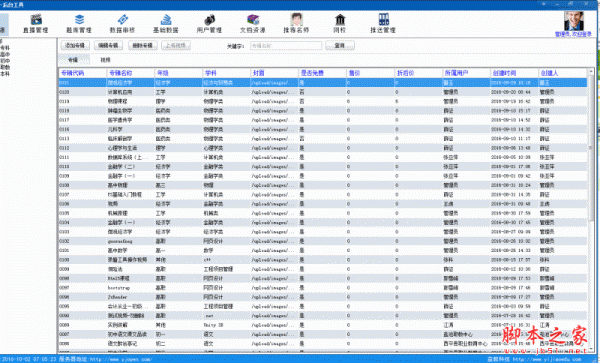Select the 金融学（二） album row

click(x=323, y=167)
